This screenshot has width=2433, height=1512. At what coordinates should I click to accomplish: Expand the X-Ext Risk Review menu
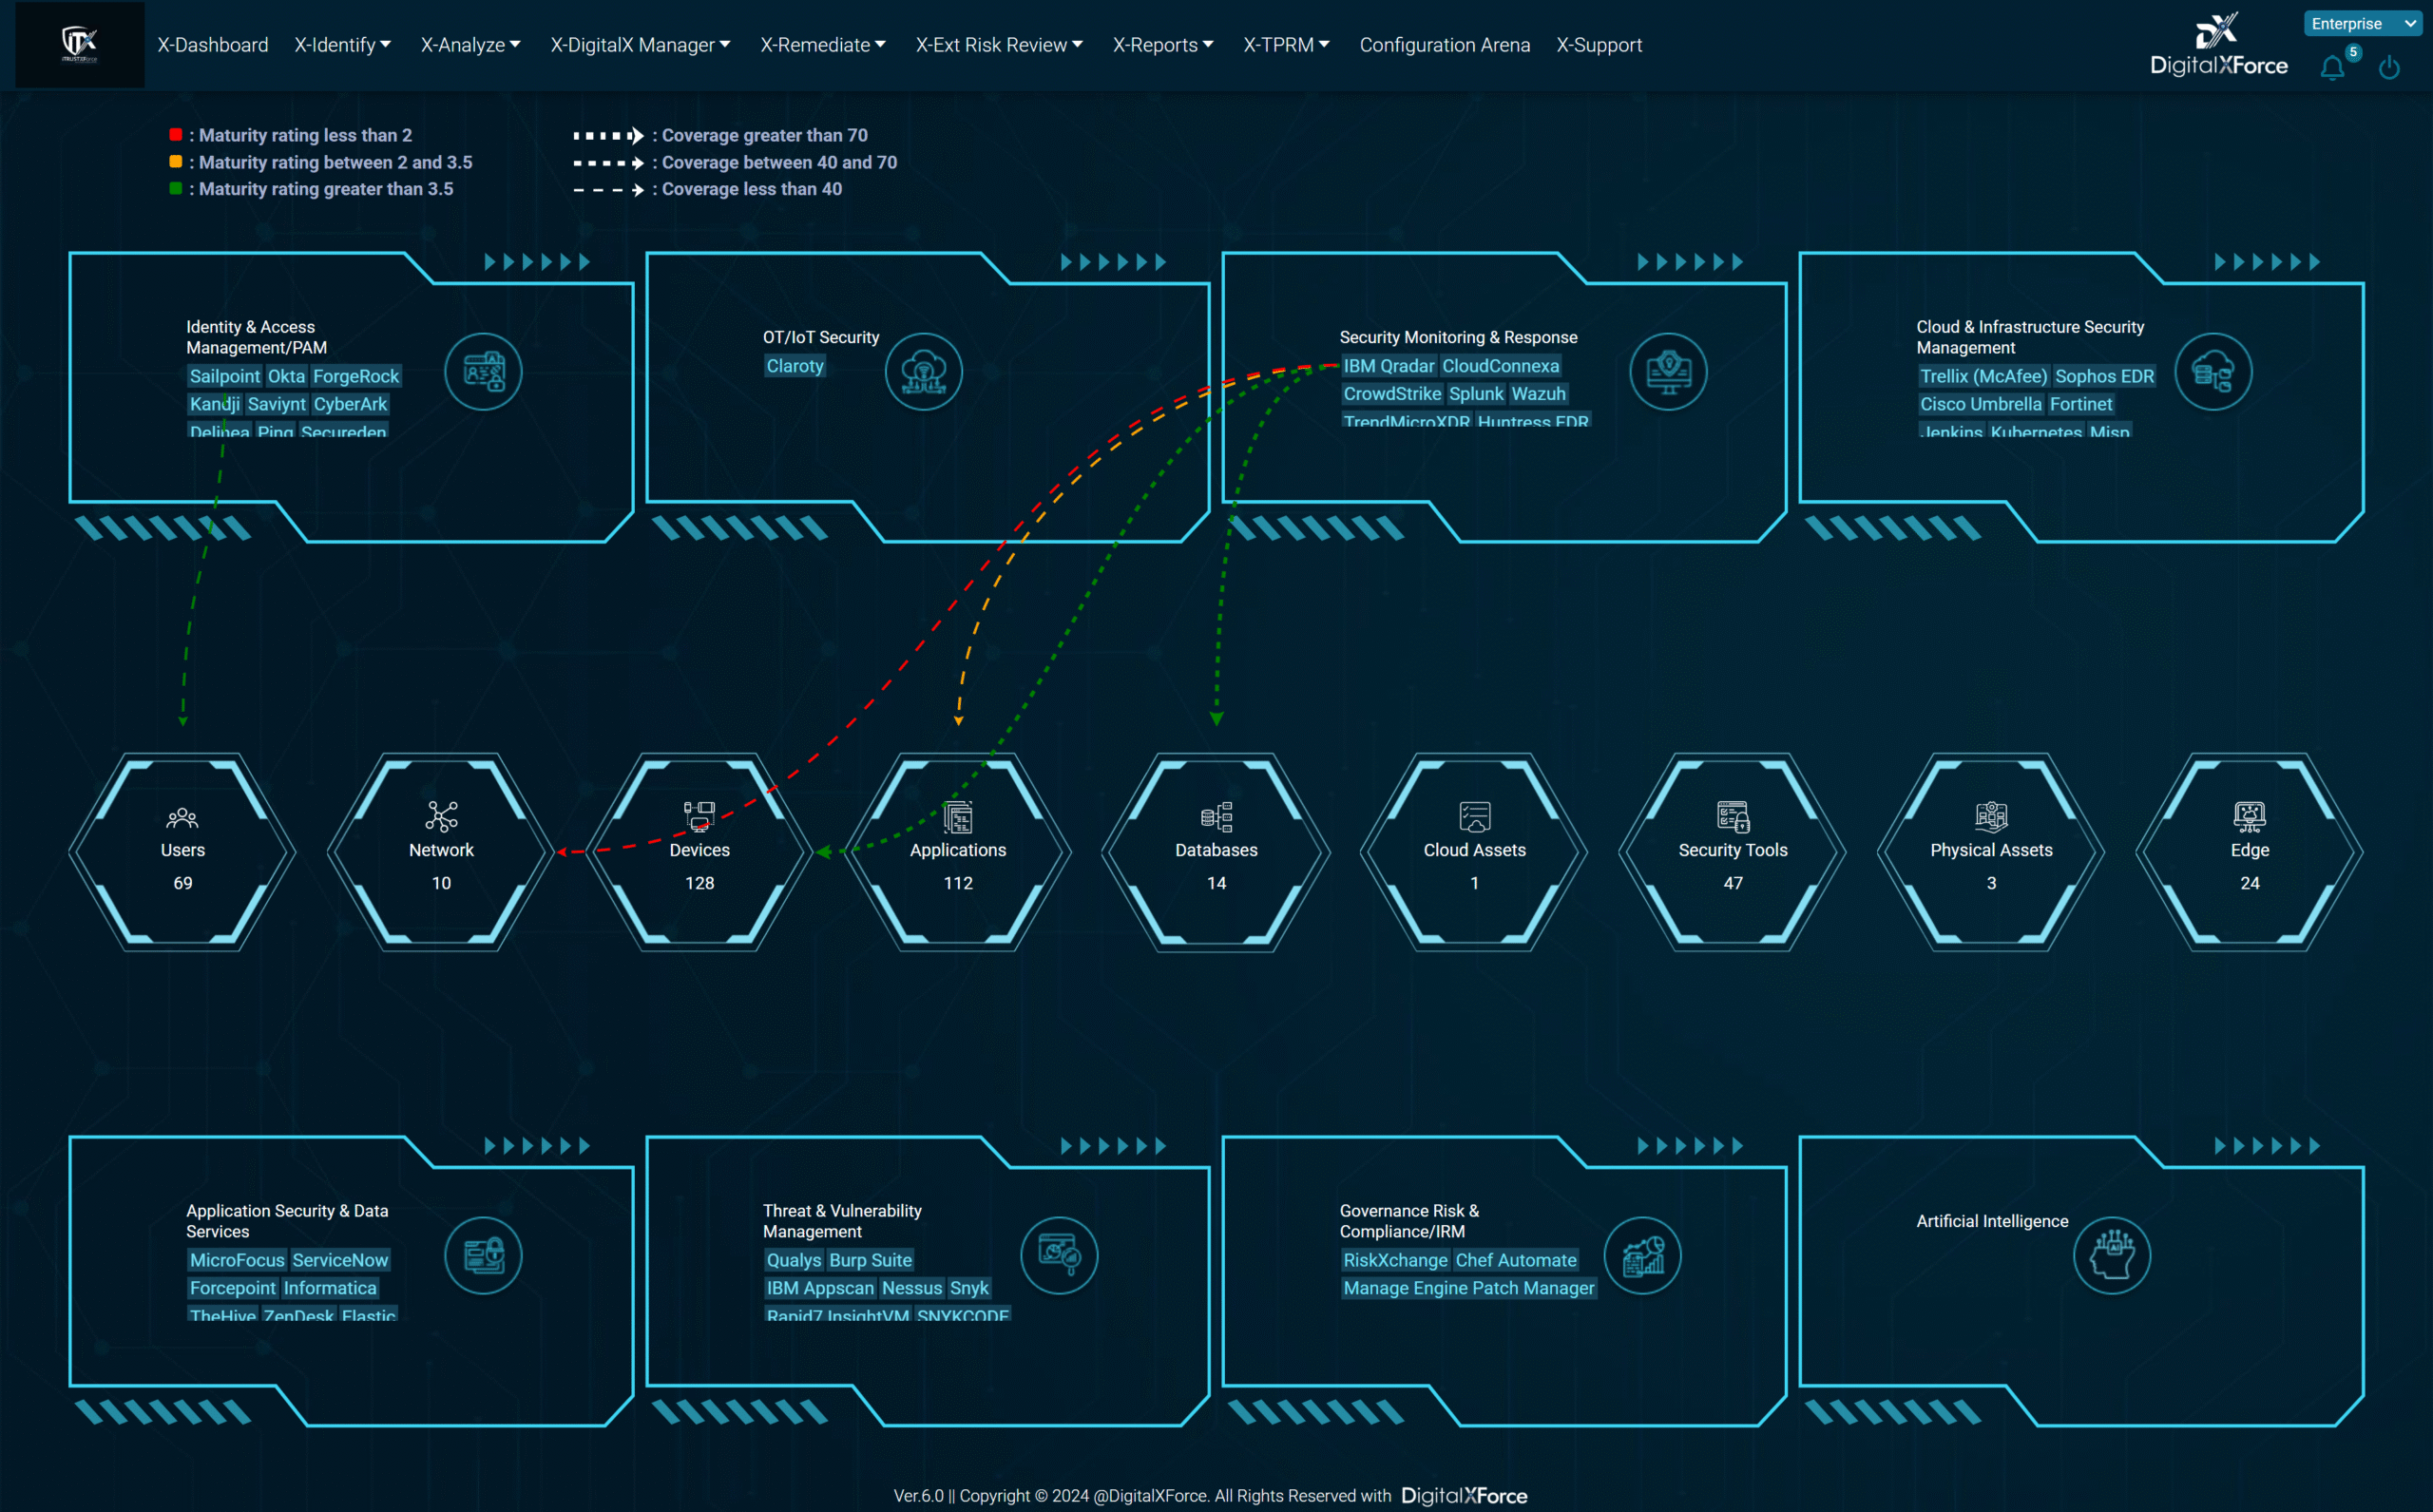click(x=1000, y=45)
